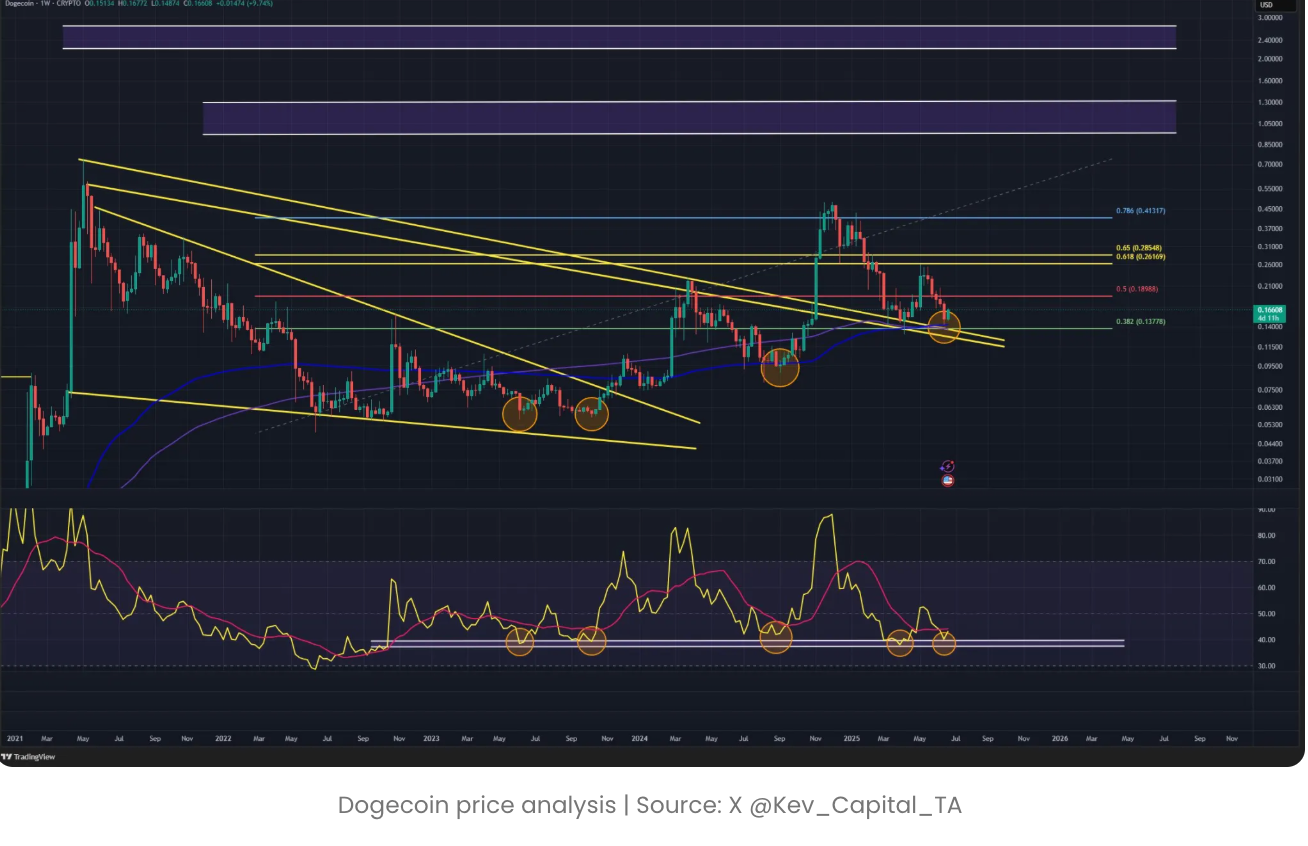The width and height of the screenshot is (1308, 846).
Task: Click the 2023 label on the time axis
Action: tap(431, 739)
